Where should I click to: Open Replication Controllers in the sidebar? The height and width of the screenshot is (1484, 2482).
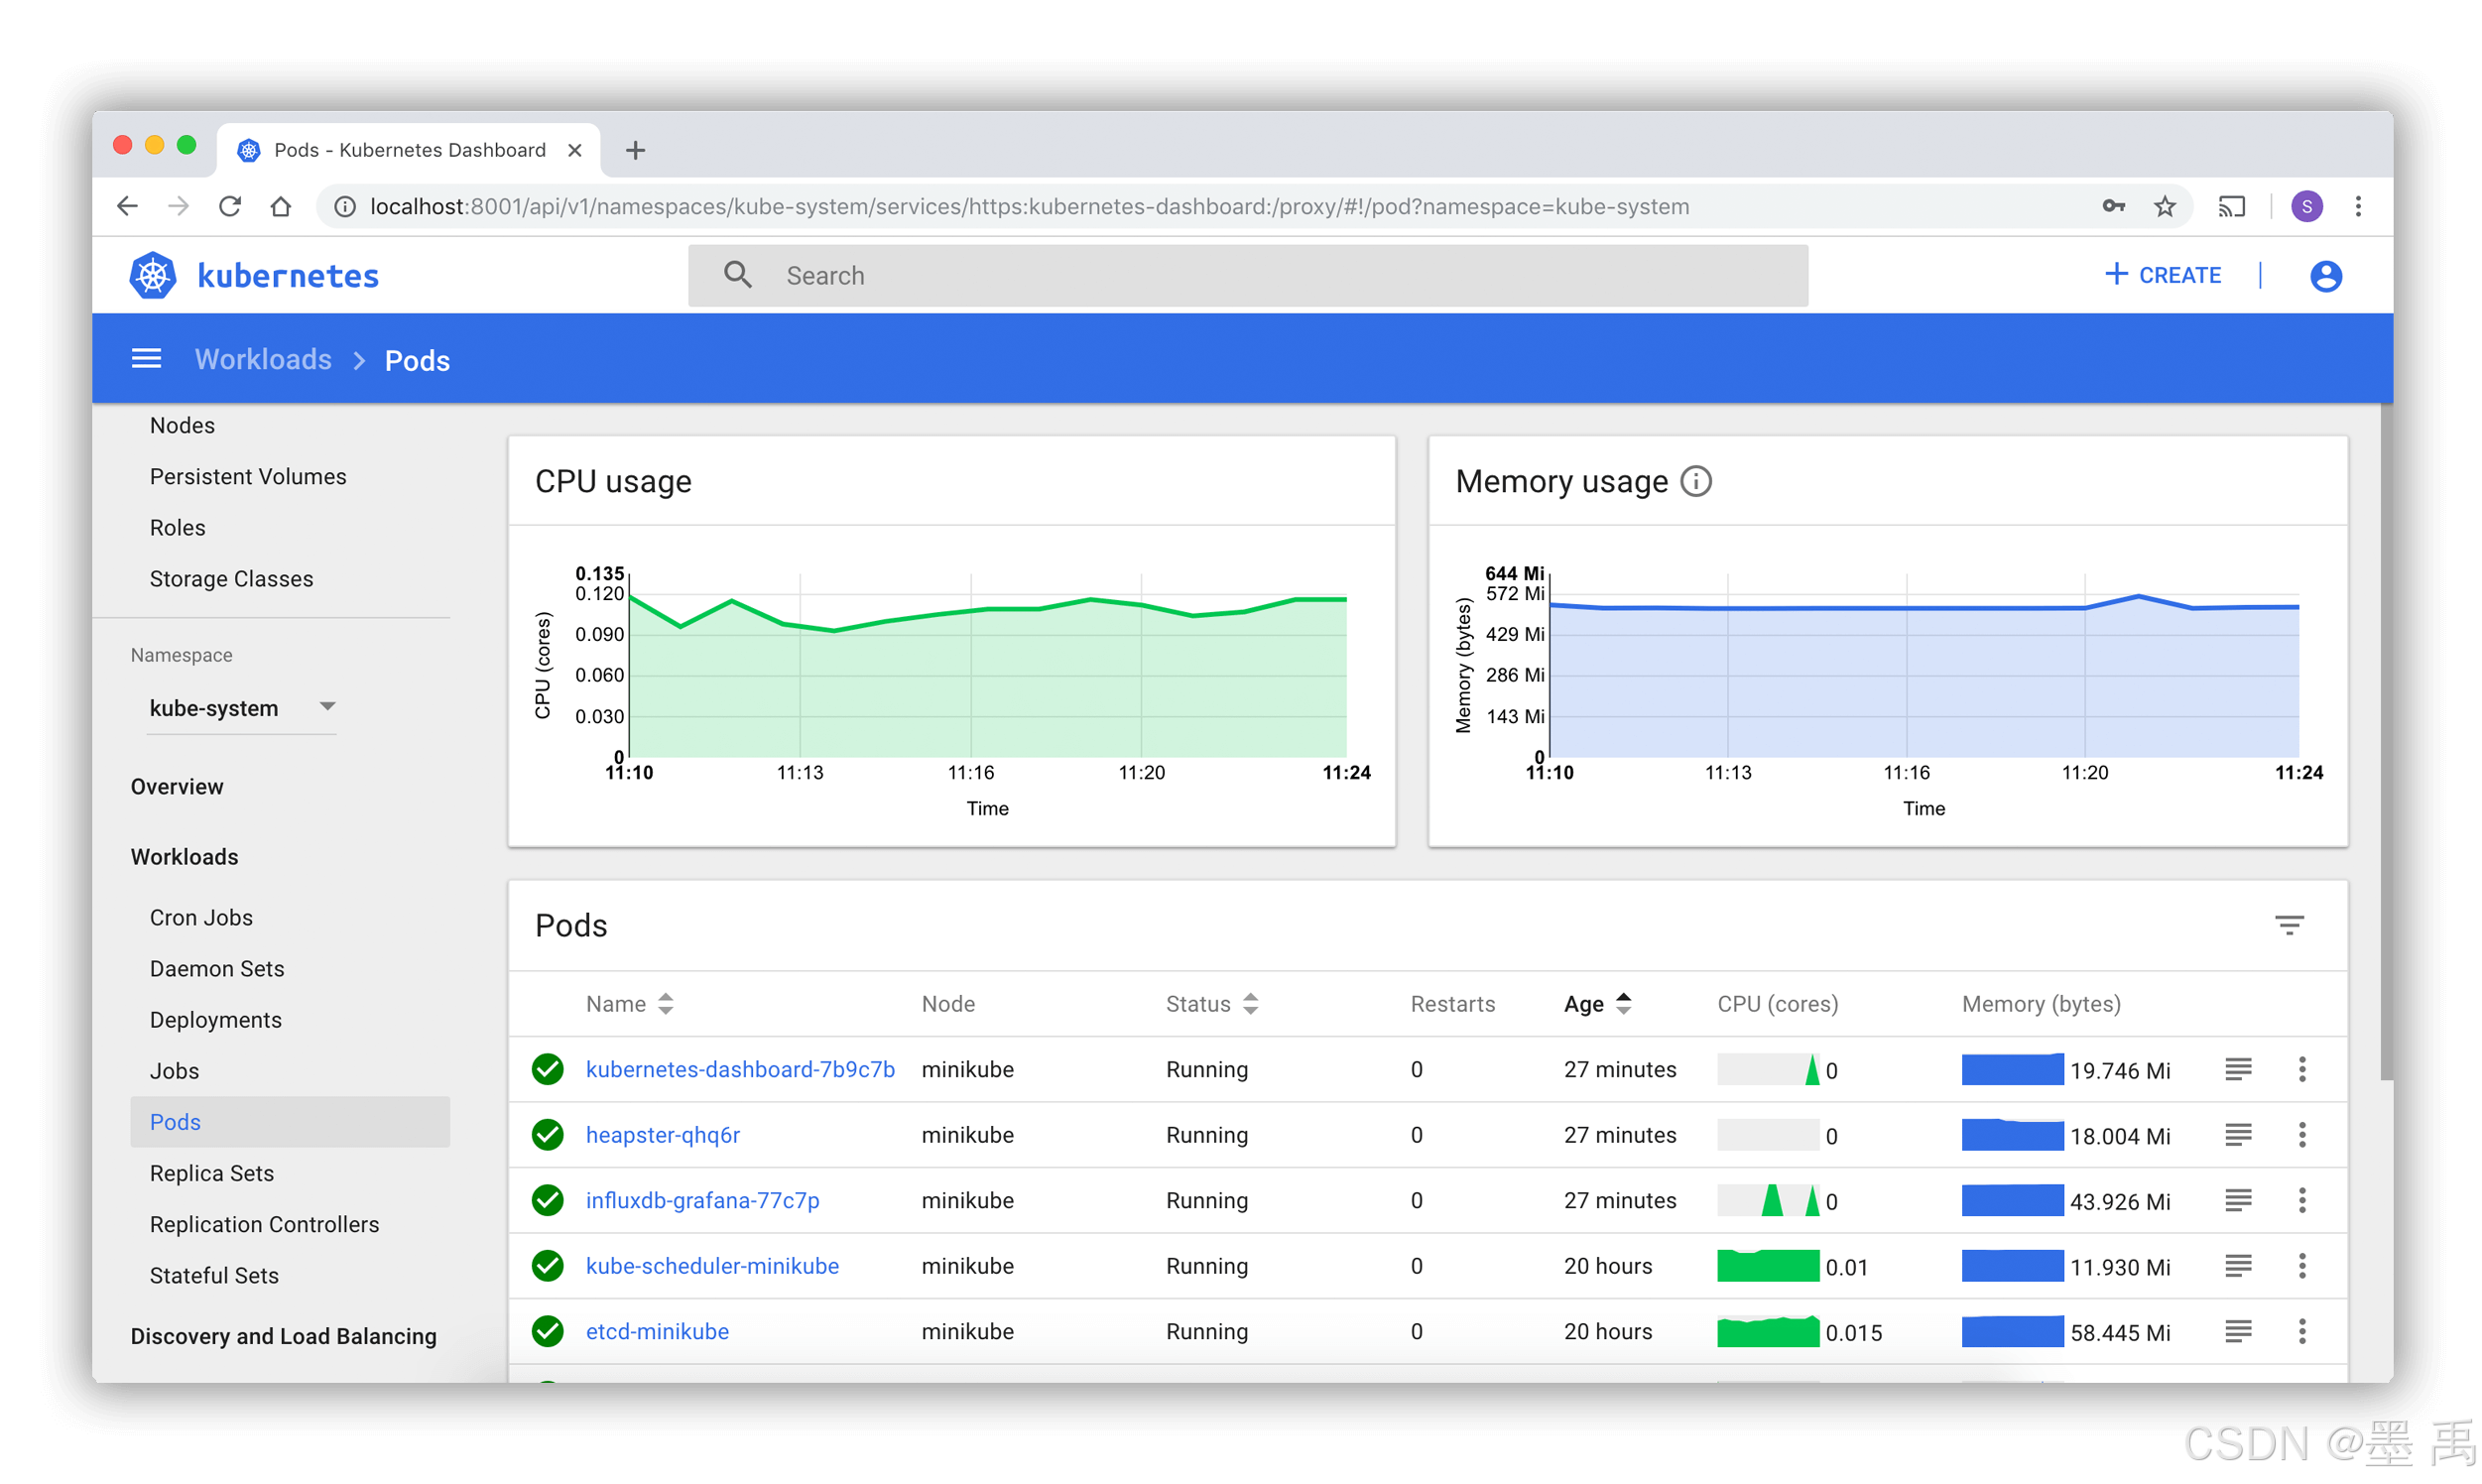click(x=264, y=1225)
